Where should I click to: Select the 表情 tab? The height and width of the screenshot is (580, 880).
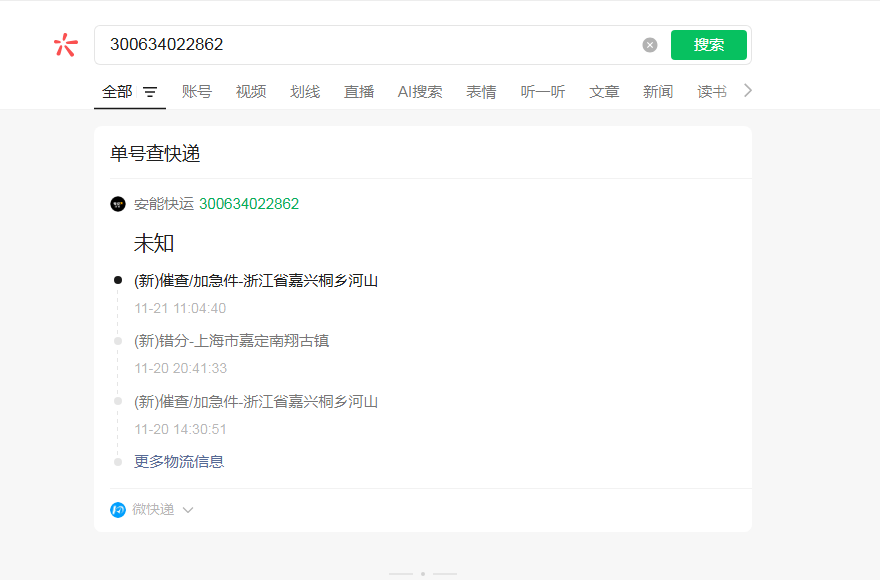pos(481,92)
